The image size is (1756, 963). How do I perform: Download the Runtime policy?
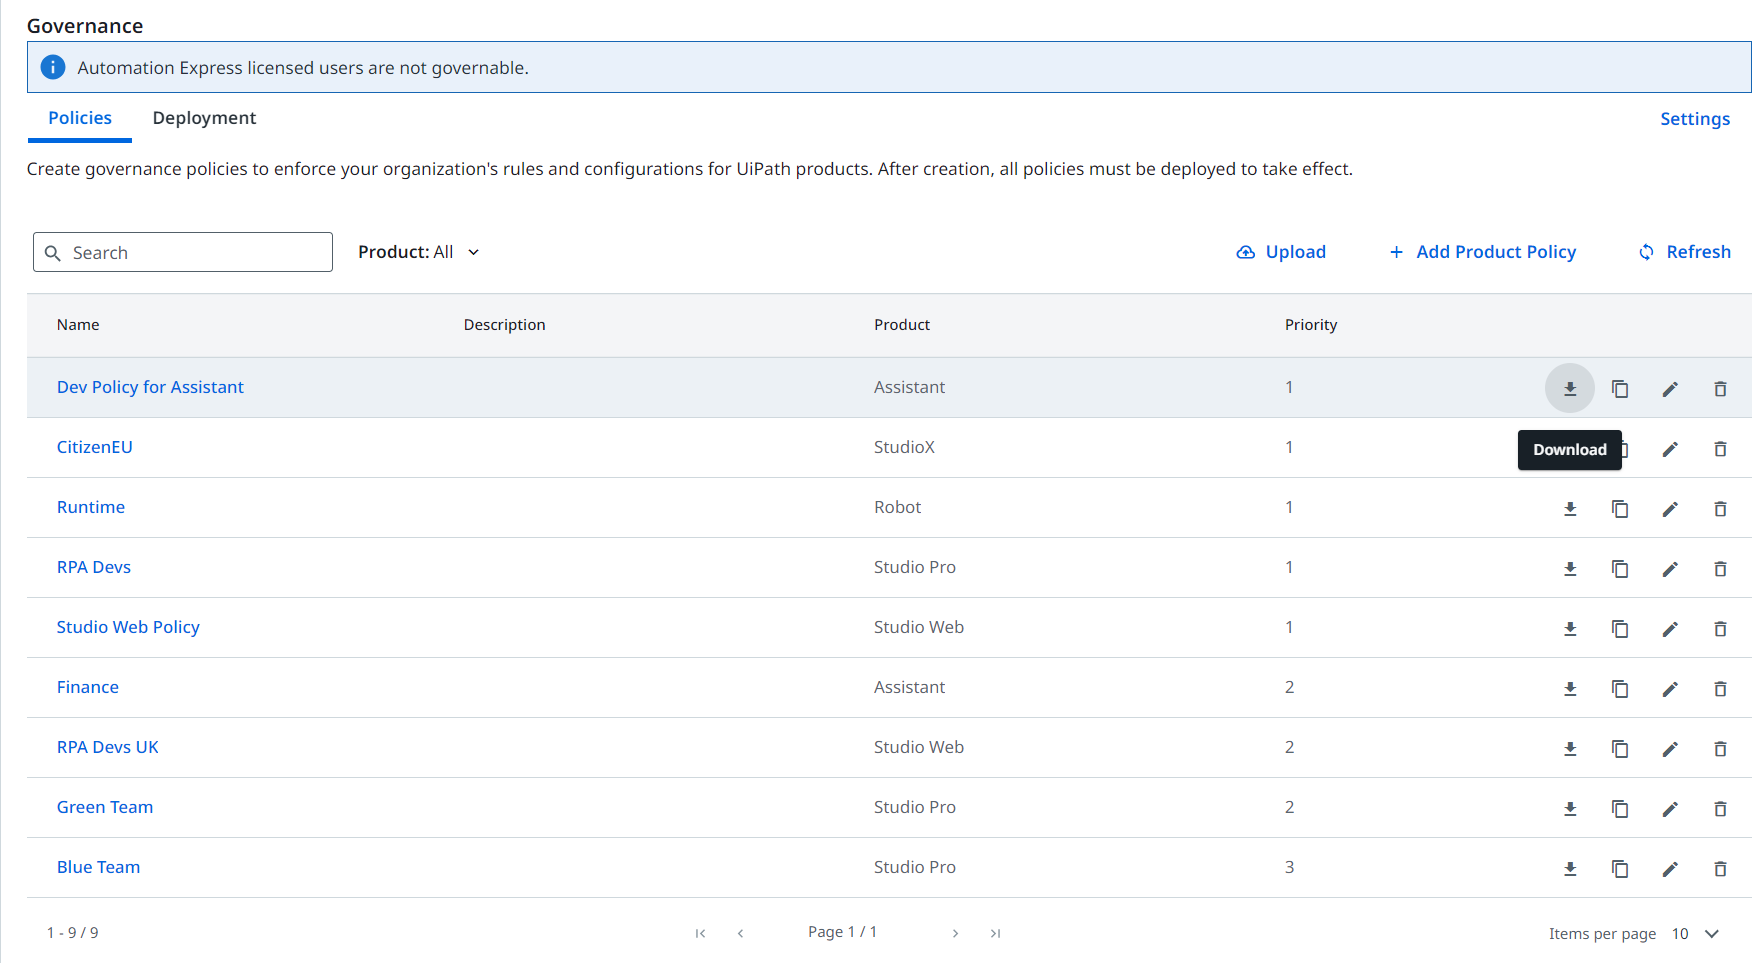point(1570,508)
